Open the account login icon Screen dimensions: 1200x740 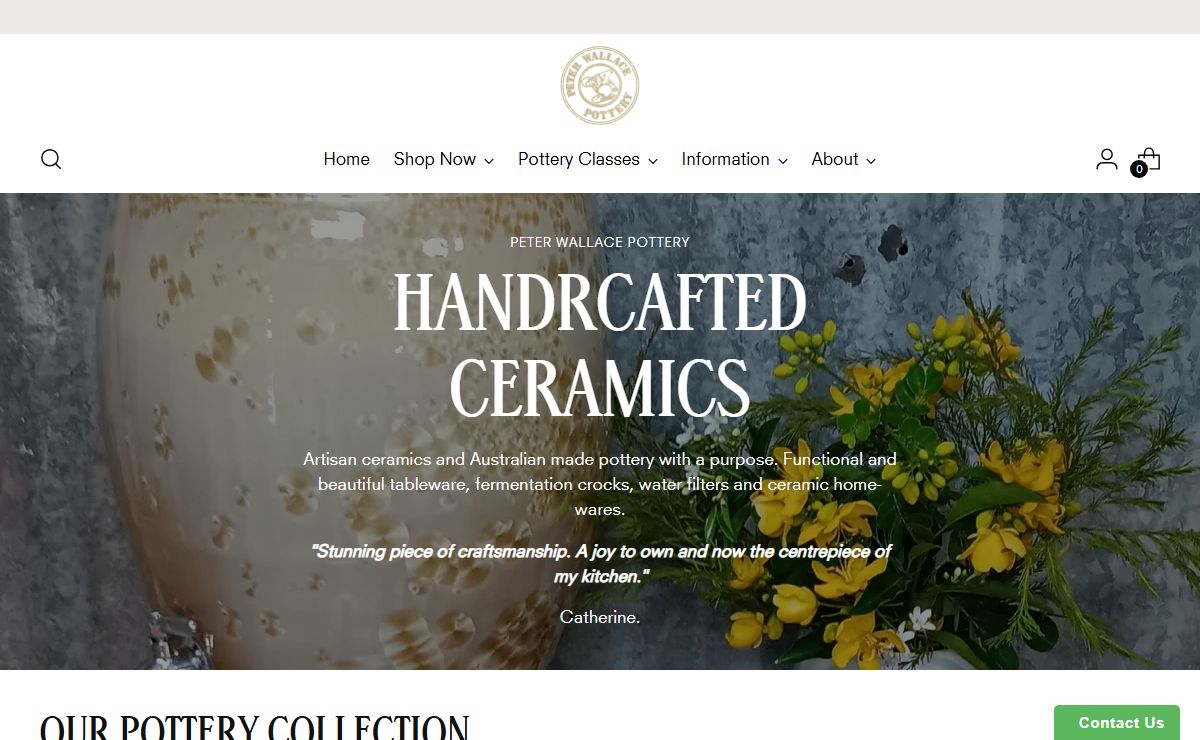click(1106, 159)
